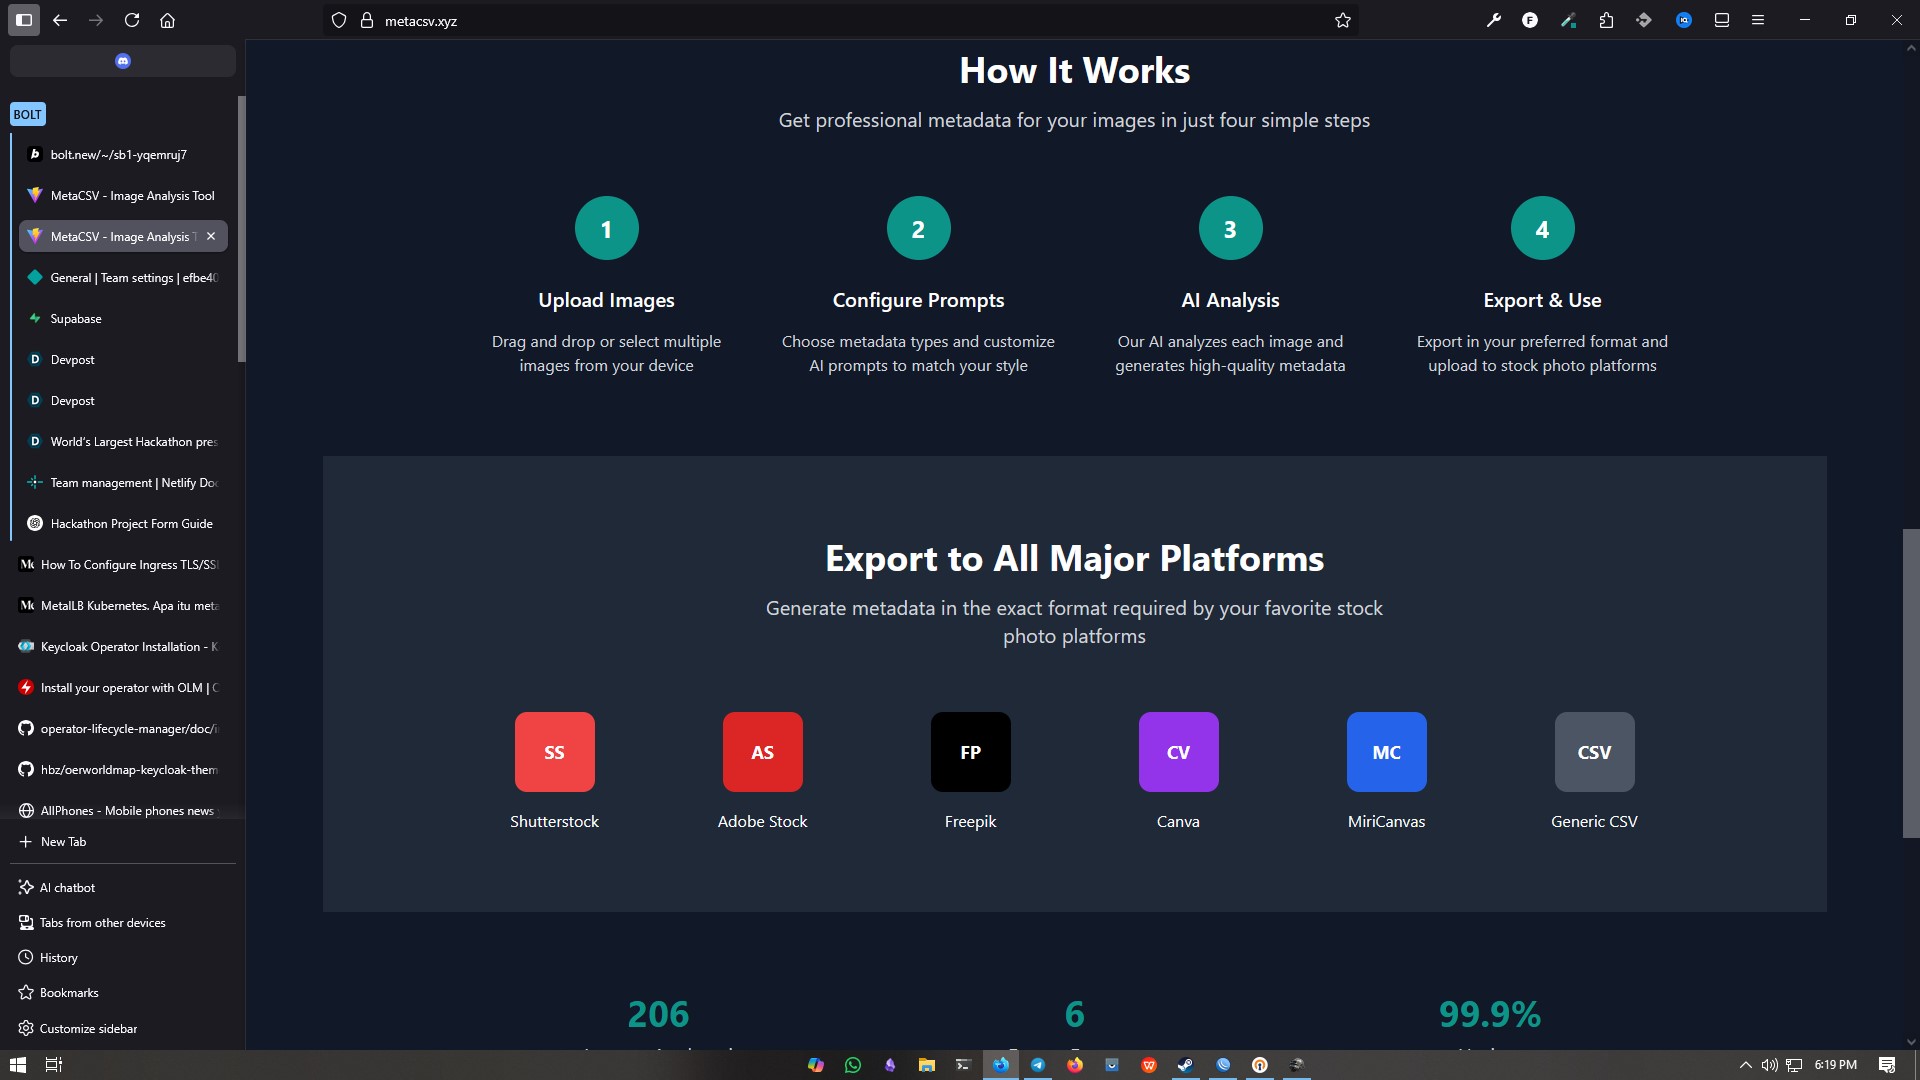Toggle the browser sidebar button
This screenshot has width=1920, height=1080.
click(24, 20)
